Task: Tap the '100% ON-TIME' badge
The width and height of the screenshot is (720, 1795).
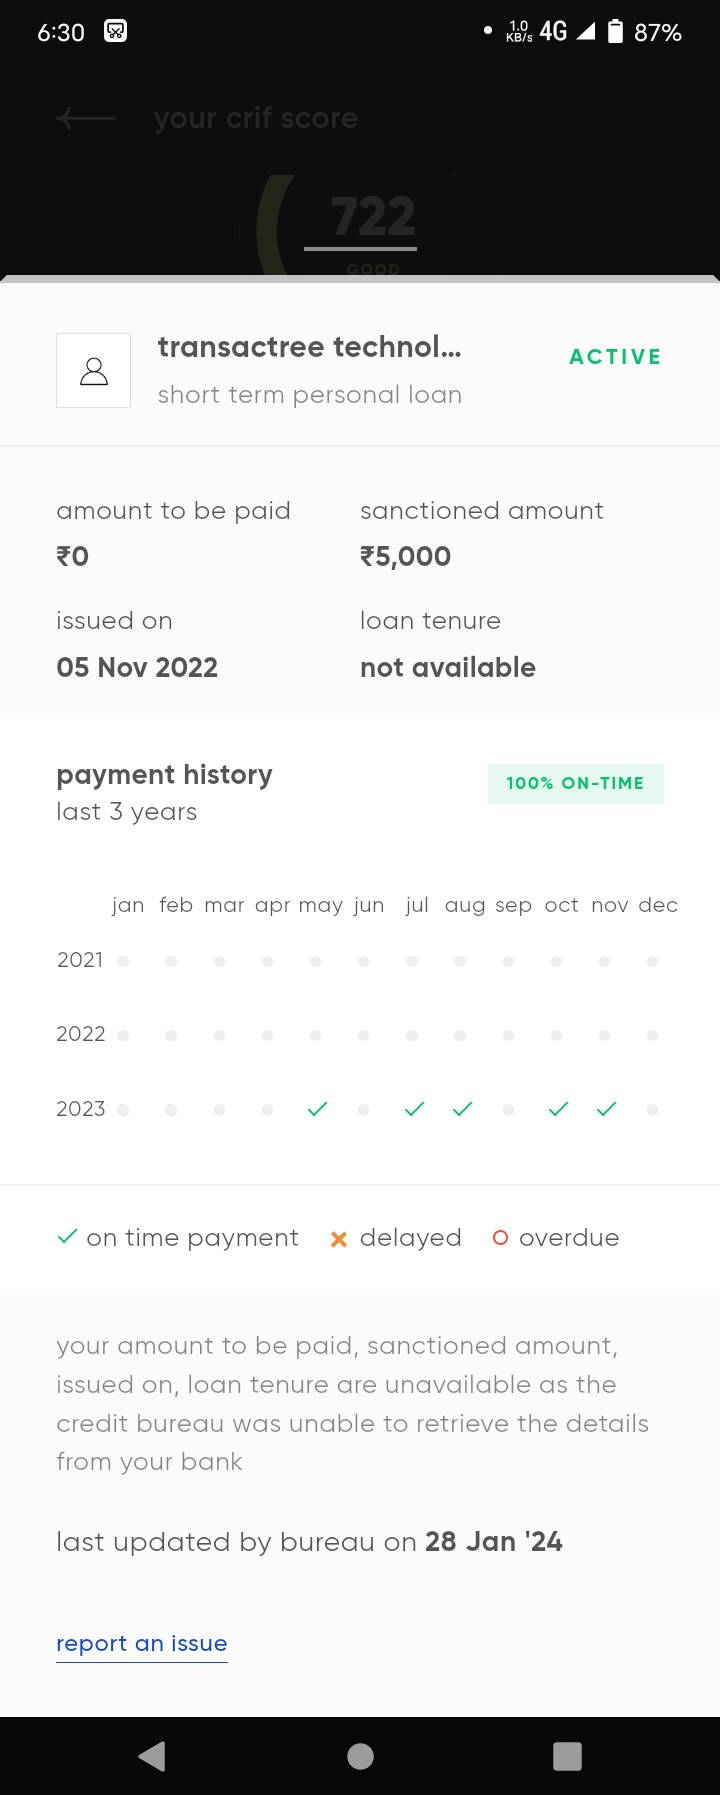Action: coord(575,783)
